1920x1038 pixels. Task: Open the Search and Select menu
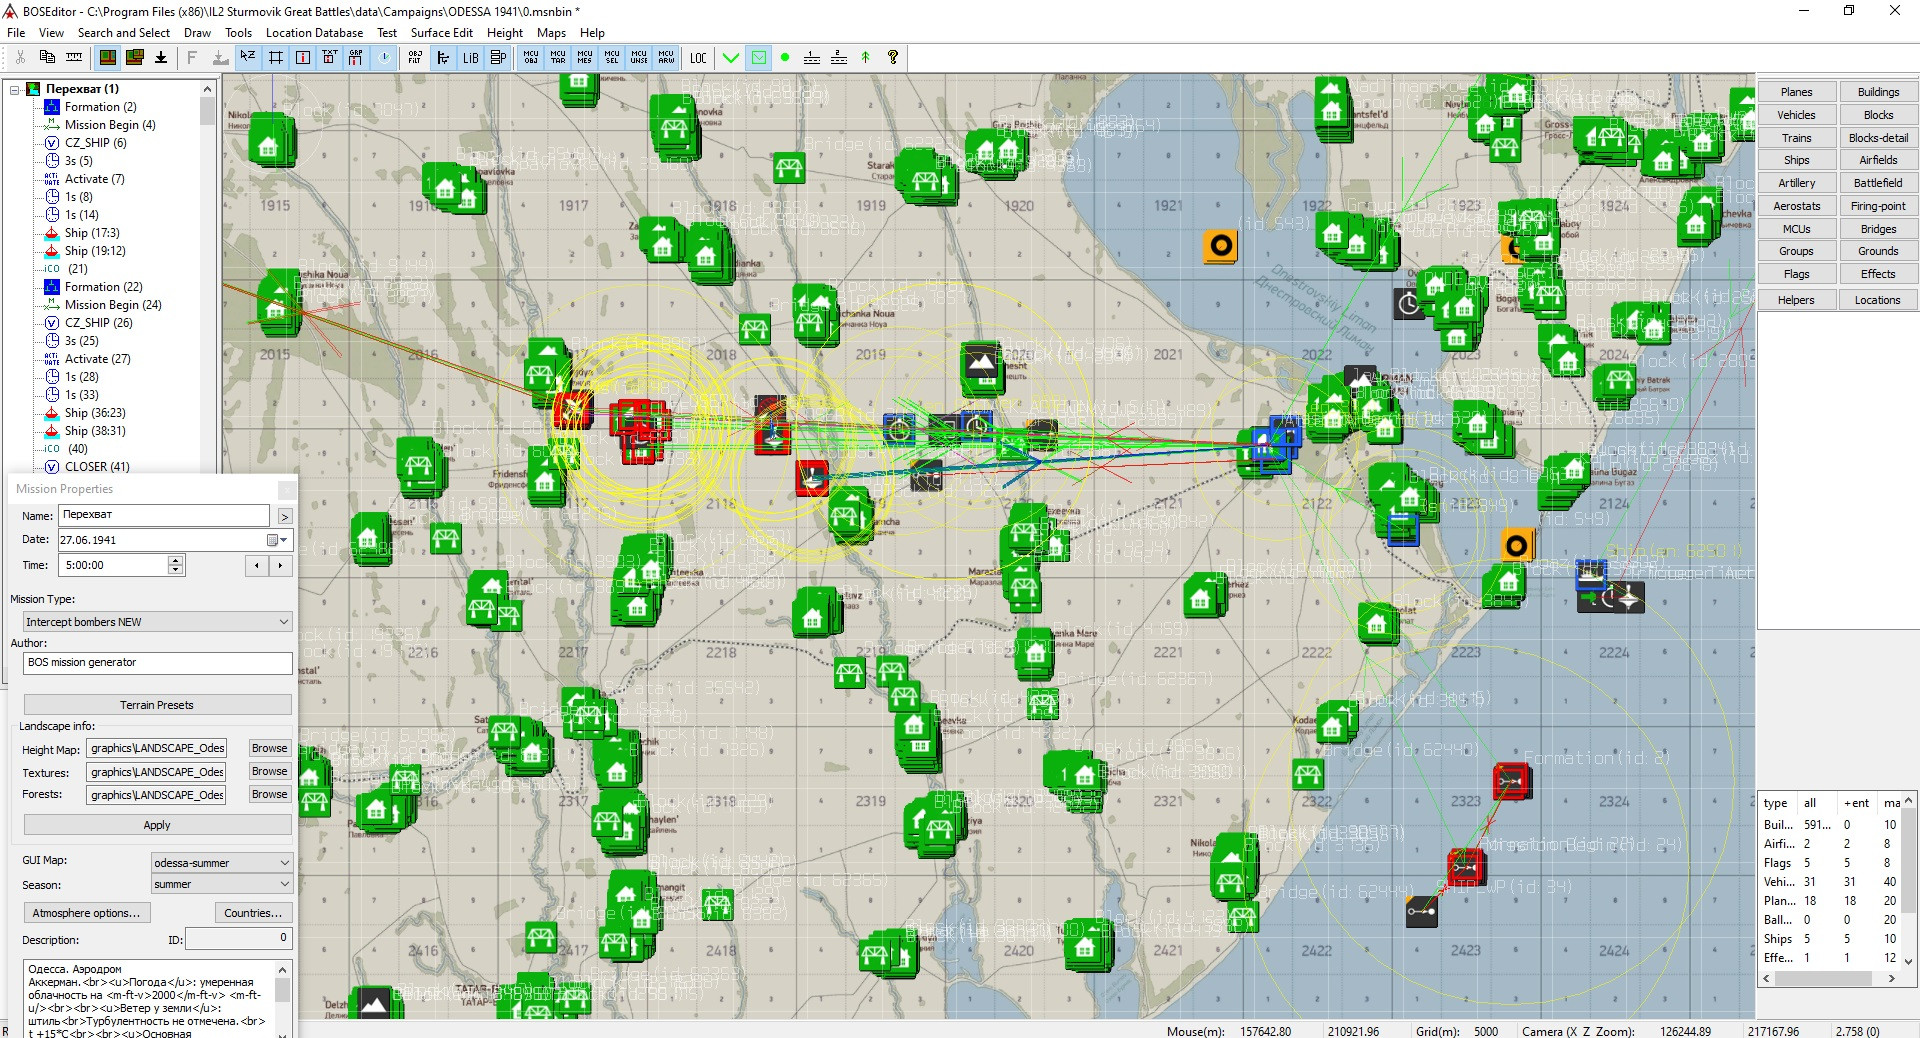124,33
